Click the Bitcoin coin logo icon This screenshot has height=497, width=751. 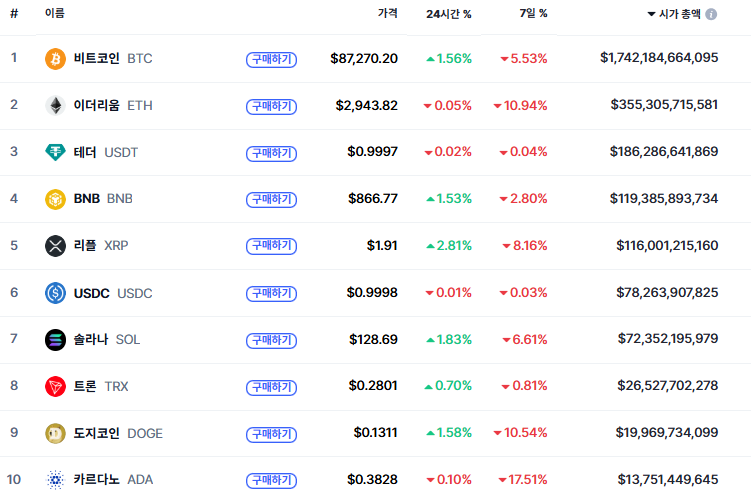pos(55,59)
